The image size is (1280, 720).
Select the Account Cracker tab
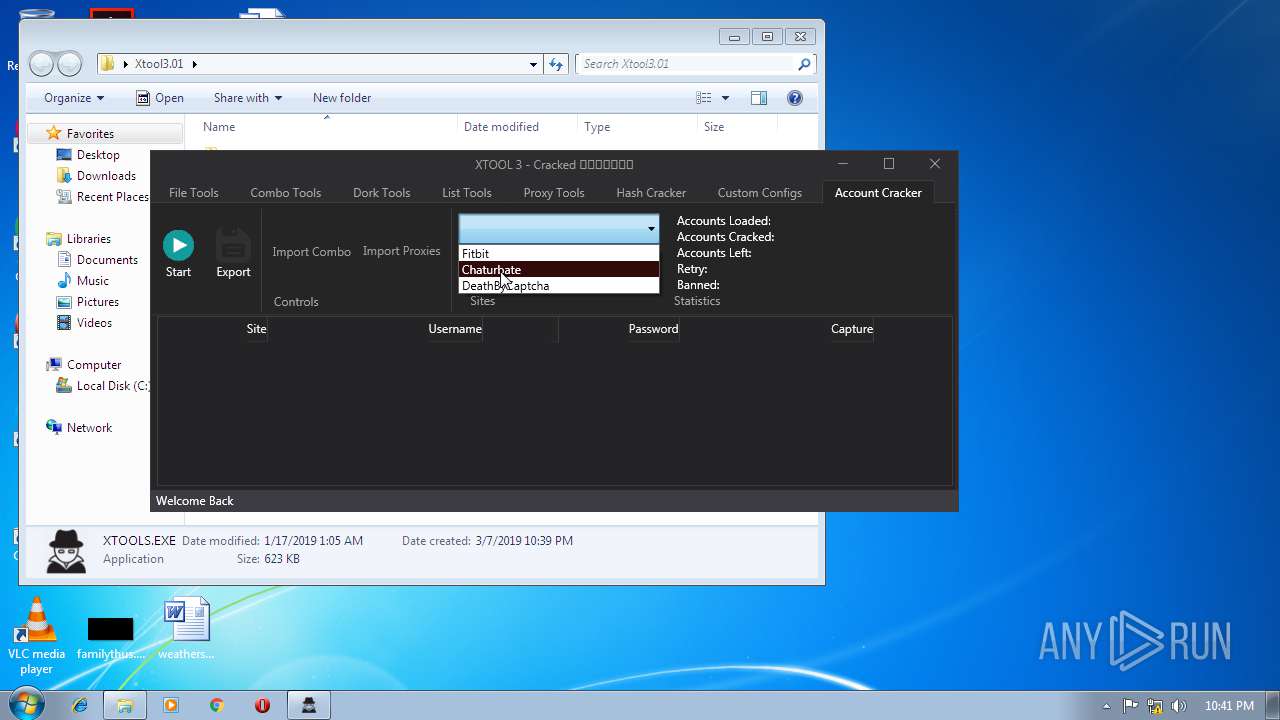pos(878,193)
